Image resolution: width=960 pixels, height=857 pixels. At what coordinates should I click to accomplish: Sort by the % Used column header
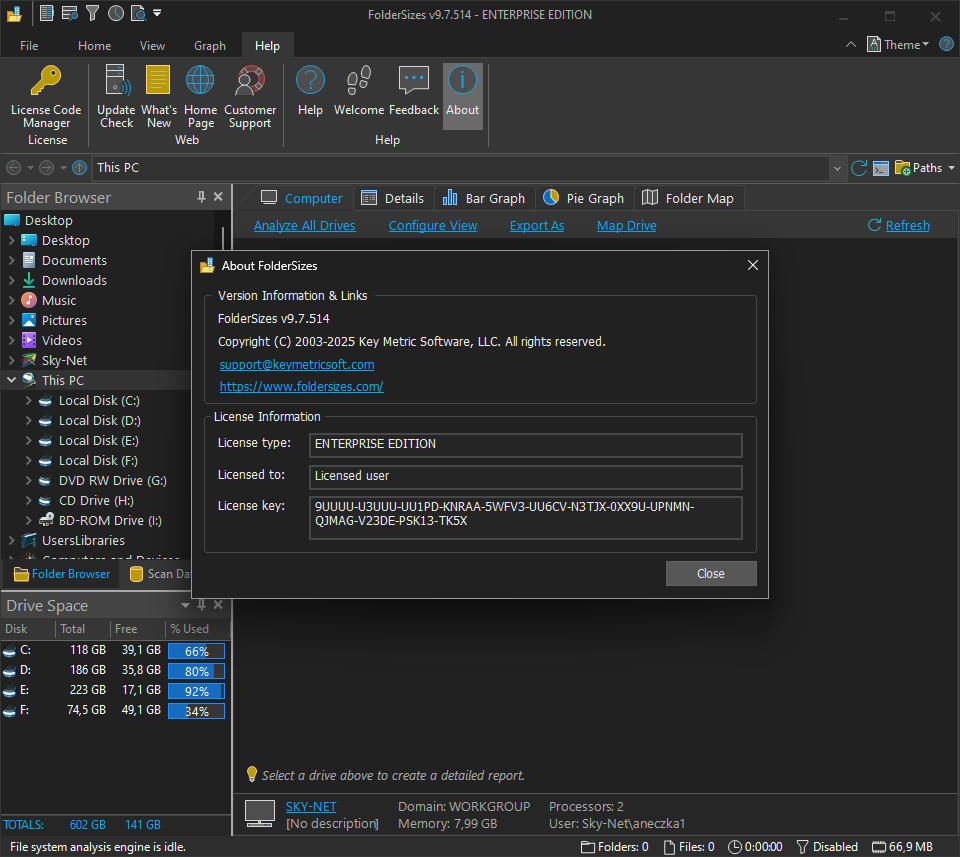pyautogui.click(x=189, y=629)
